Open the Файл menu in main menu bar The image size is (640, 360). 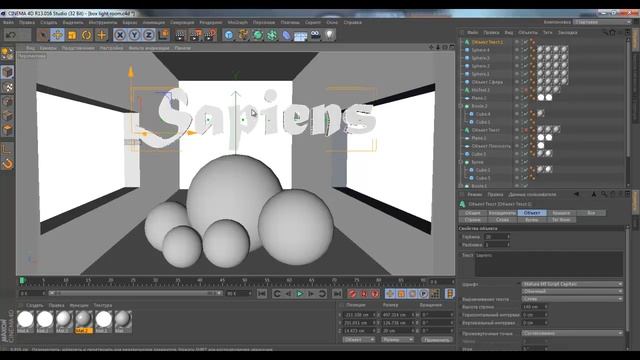pos(8,22)
